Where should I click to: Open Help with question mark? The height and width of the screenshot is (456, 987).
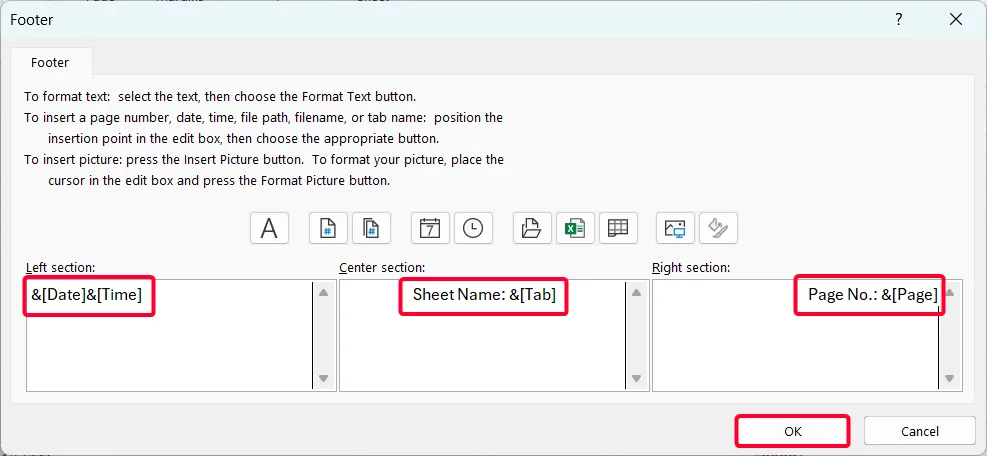pyautogui.click(x=899, y=20)
